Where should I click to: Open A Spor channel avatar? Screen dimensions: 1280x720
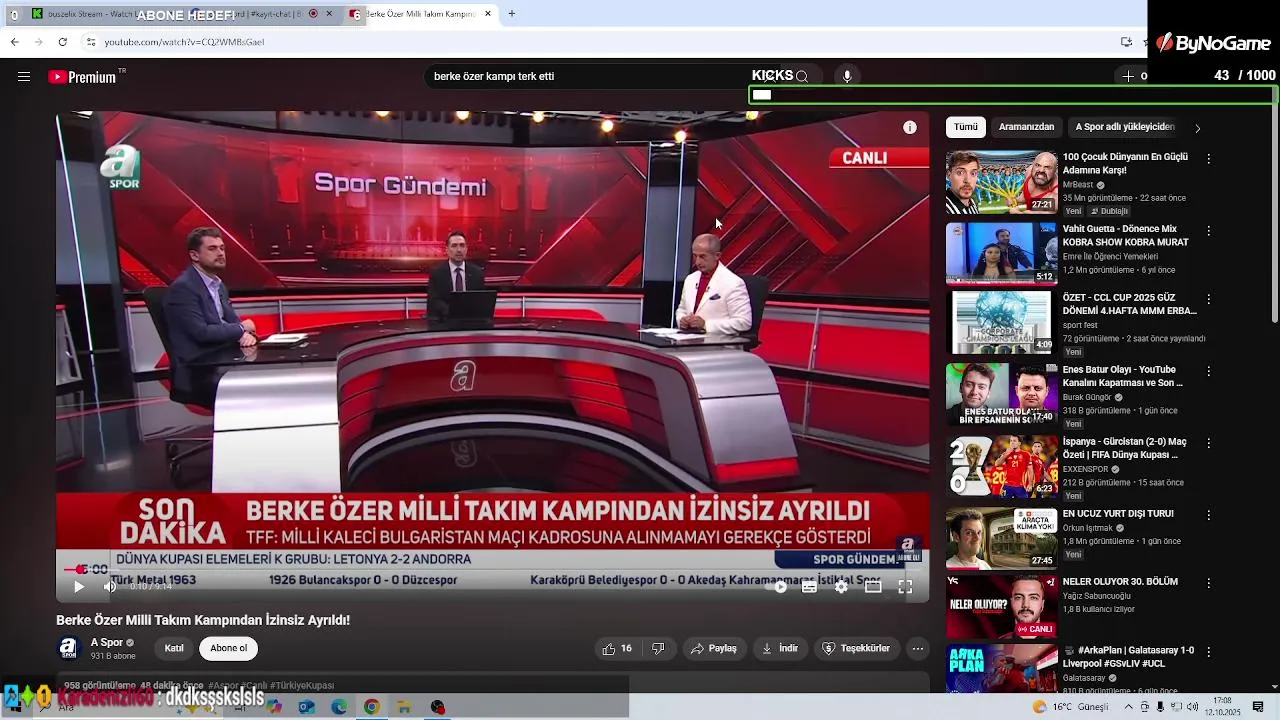tap(68, 648)
